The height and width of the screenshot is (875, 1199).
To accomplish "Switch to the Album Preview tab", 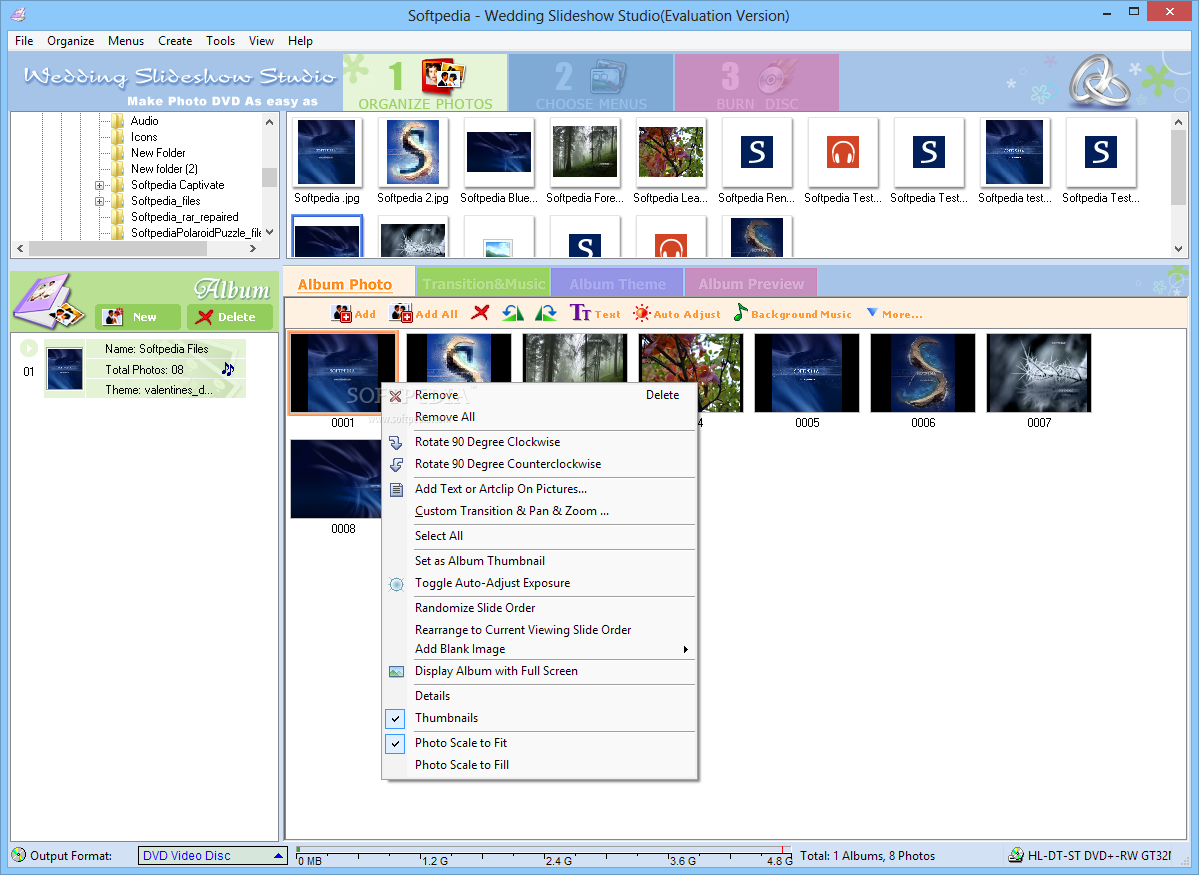I will coord(751,284).
